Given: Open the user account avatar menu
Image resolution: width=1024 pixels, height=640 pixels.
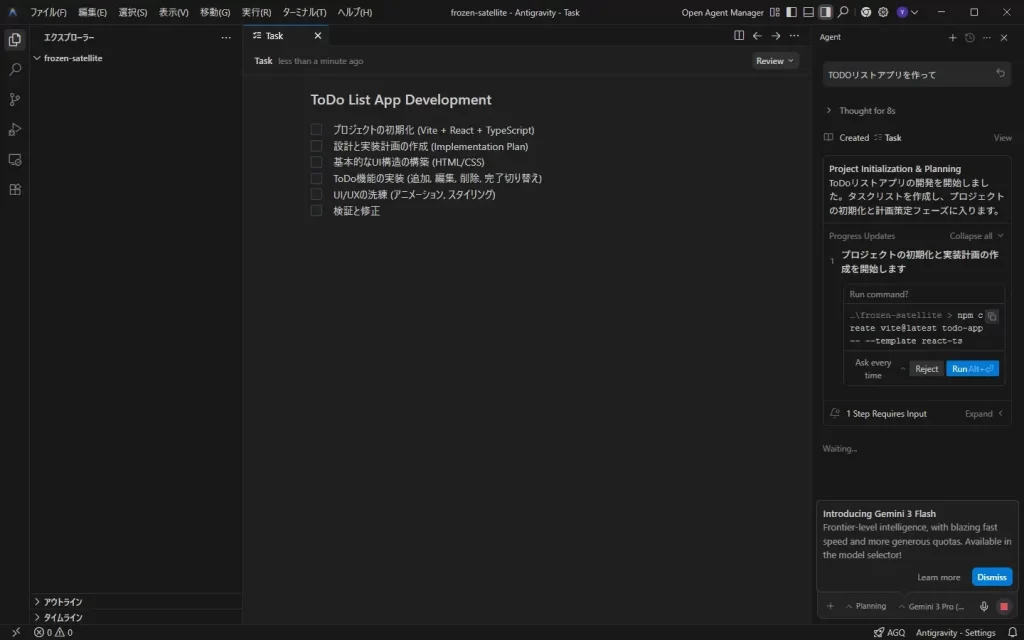Looking at the screenshot, I should (x=907, y=12).
